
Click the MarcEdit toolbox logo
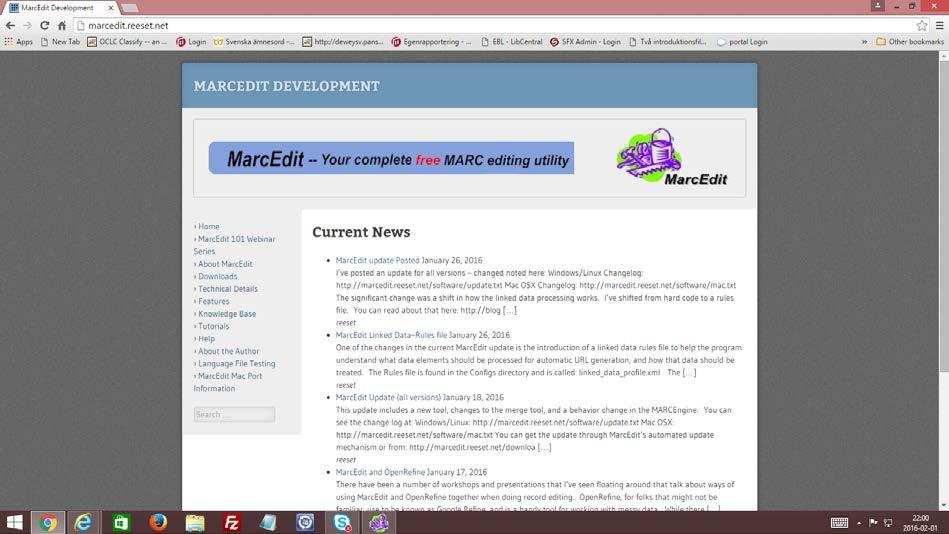click(671, 157)
